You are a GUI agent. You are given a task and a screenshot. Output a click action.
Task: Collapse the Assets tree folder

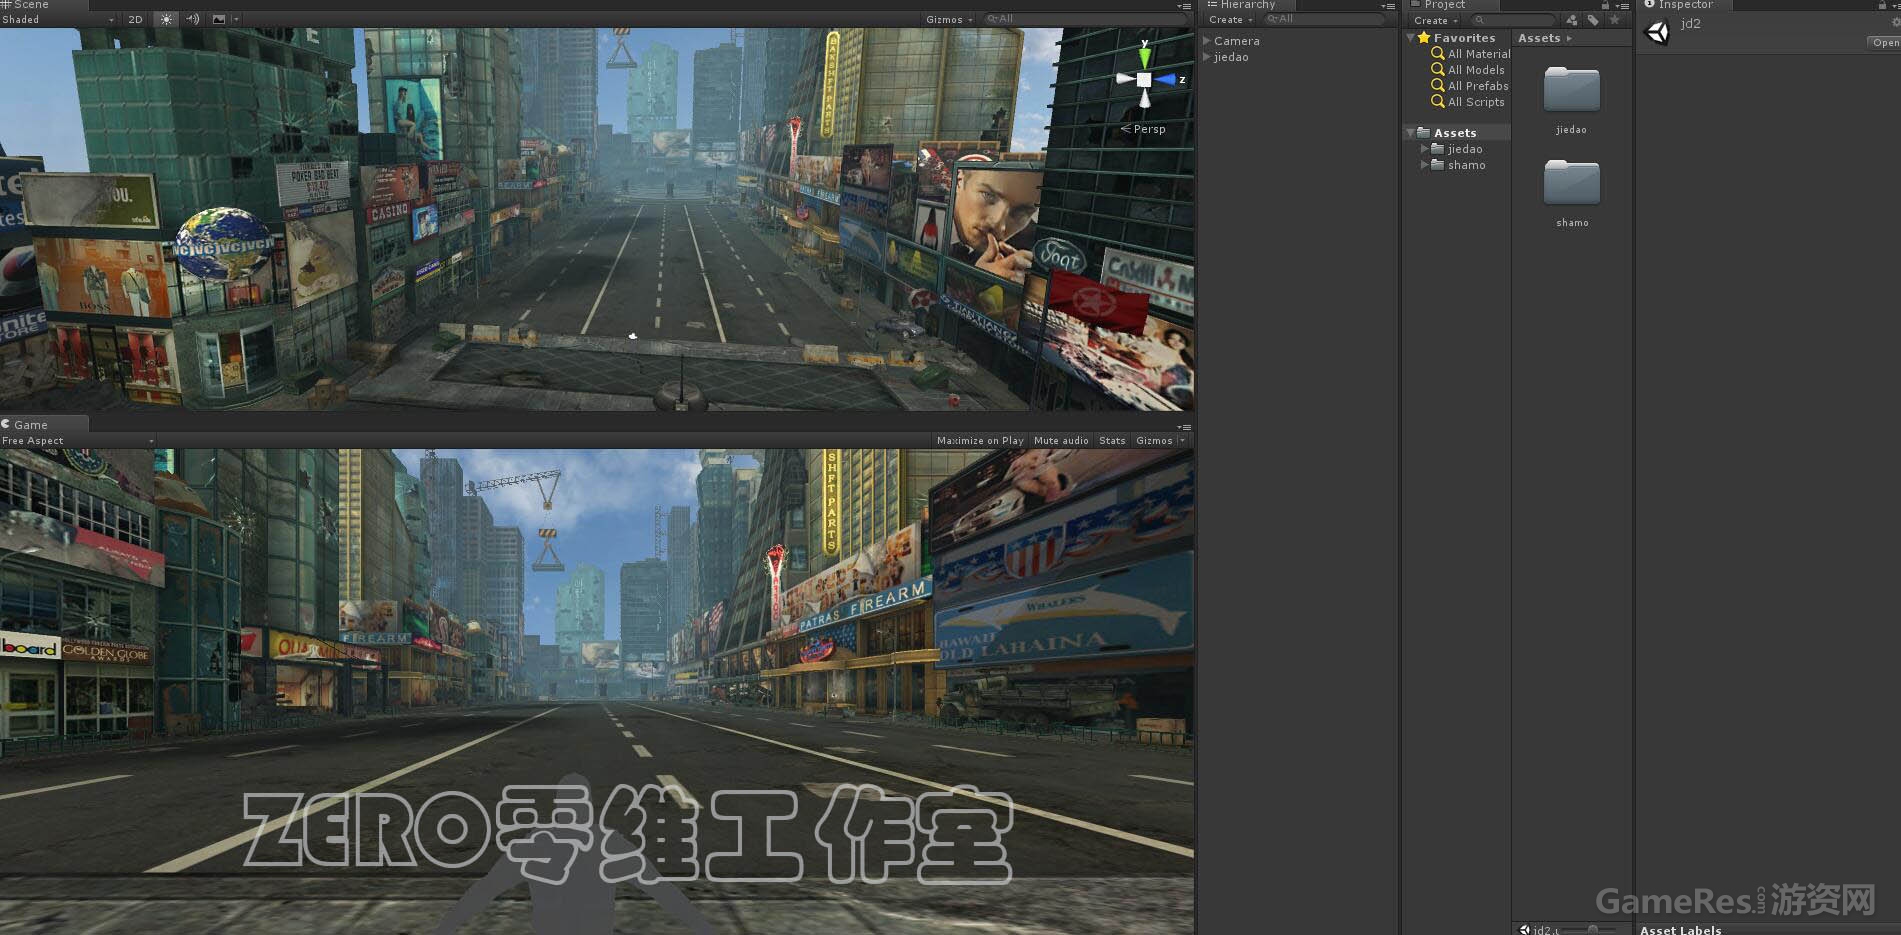tap(1411, 133)
